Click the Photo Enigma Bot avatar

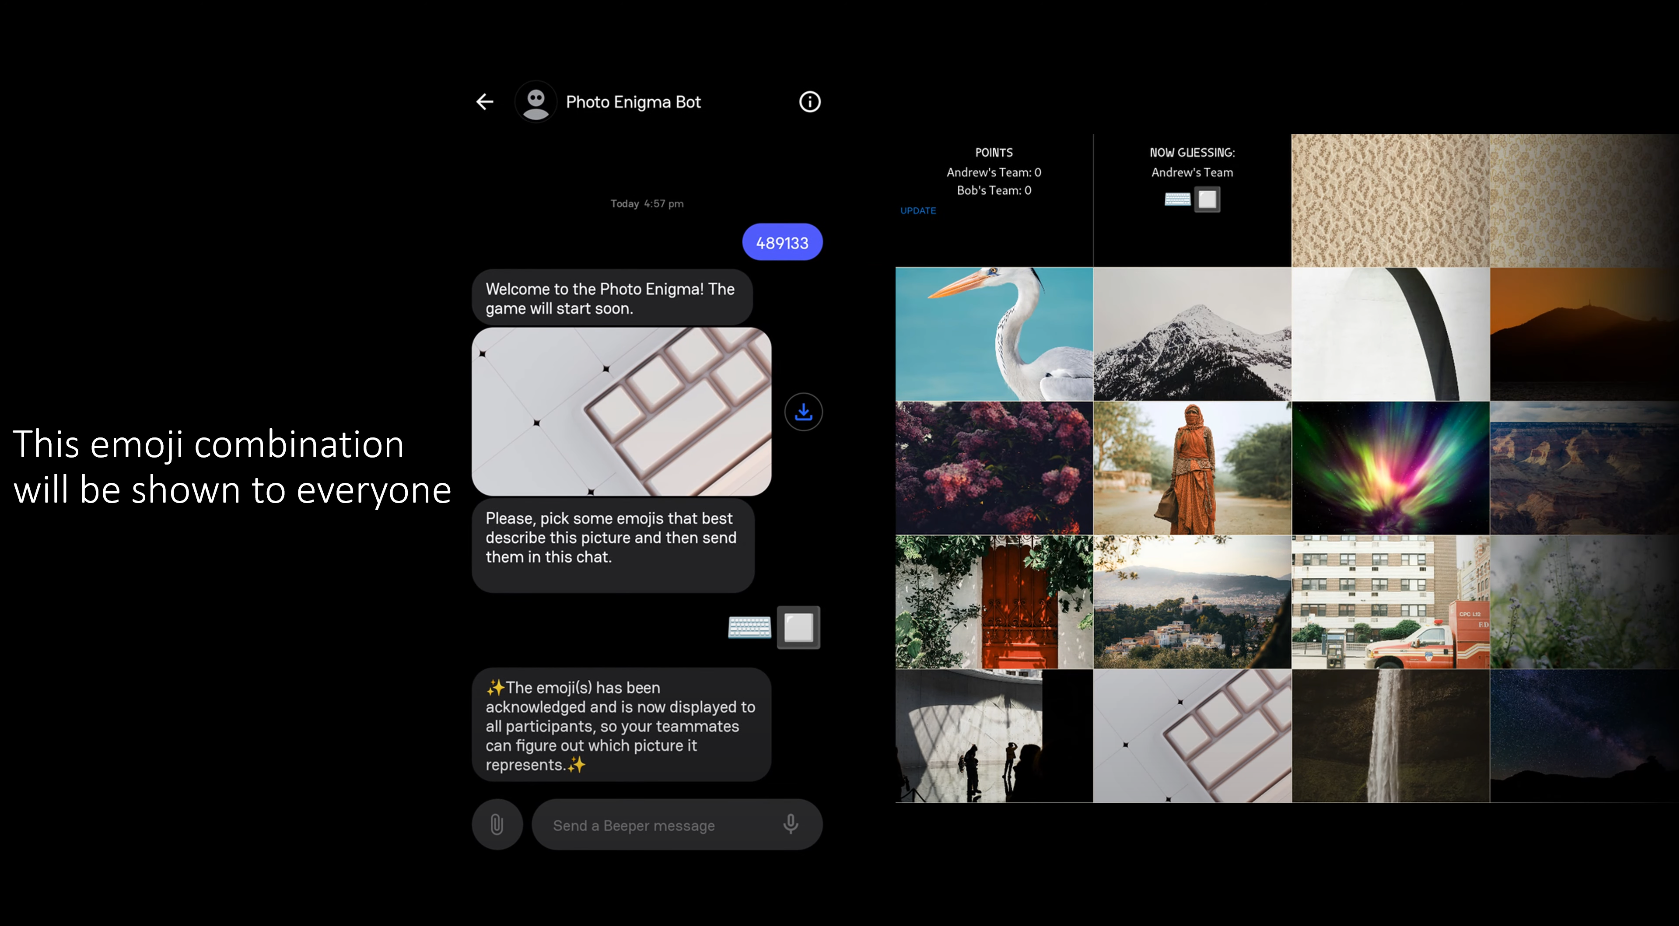pos(536,102)
